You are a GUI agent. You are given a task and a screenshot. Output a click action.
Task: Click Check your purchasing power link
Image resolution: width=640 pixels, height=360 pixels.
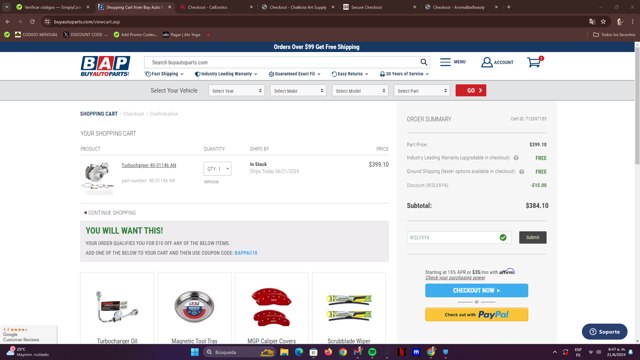(x=455, y=278)
